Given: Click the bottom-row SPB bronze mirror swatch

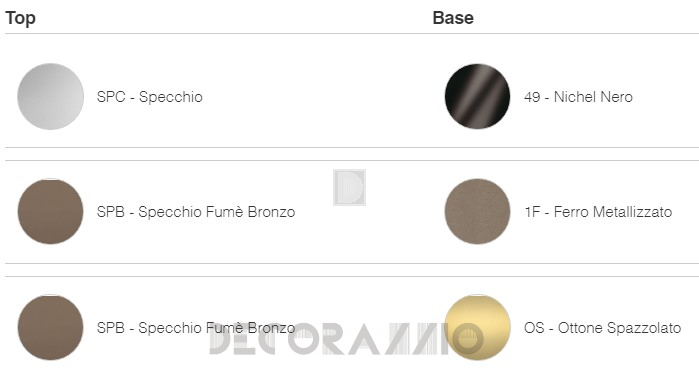Looking at the screenshot, I should click(x=50, y=327).
